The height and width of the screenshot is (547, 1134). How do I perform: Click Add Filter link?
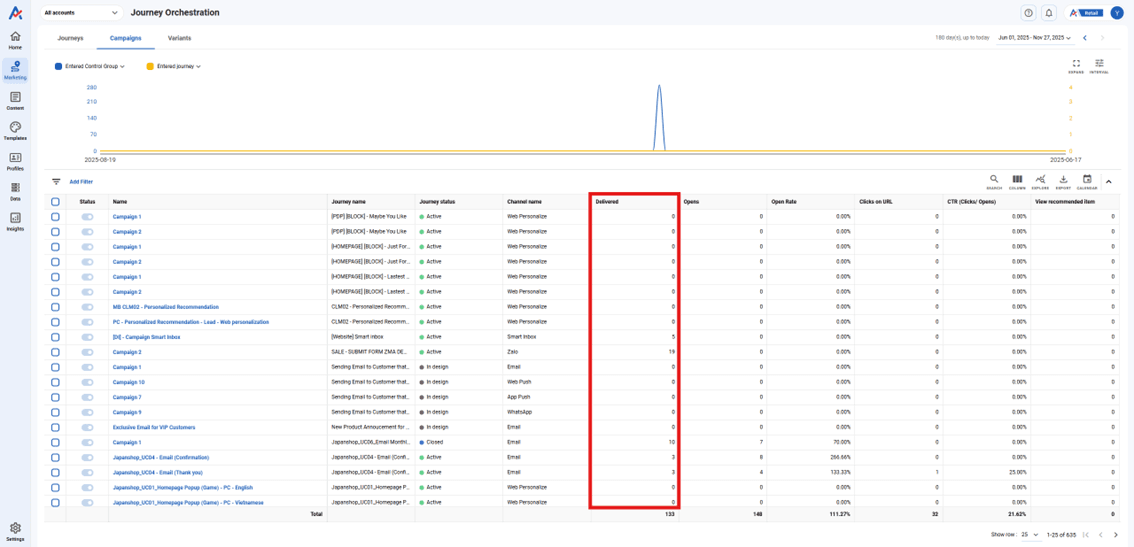(x=81, y=182)
